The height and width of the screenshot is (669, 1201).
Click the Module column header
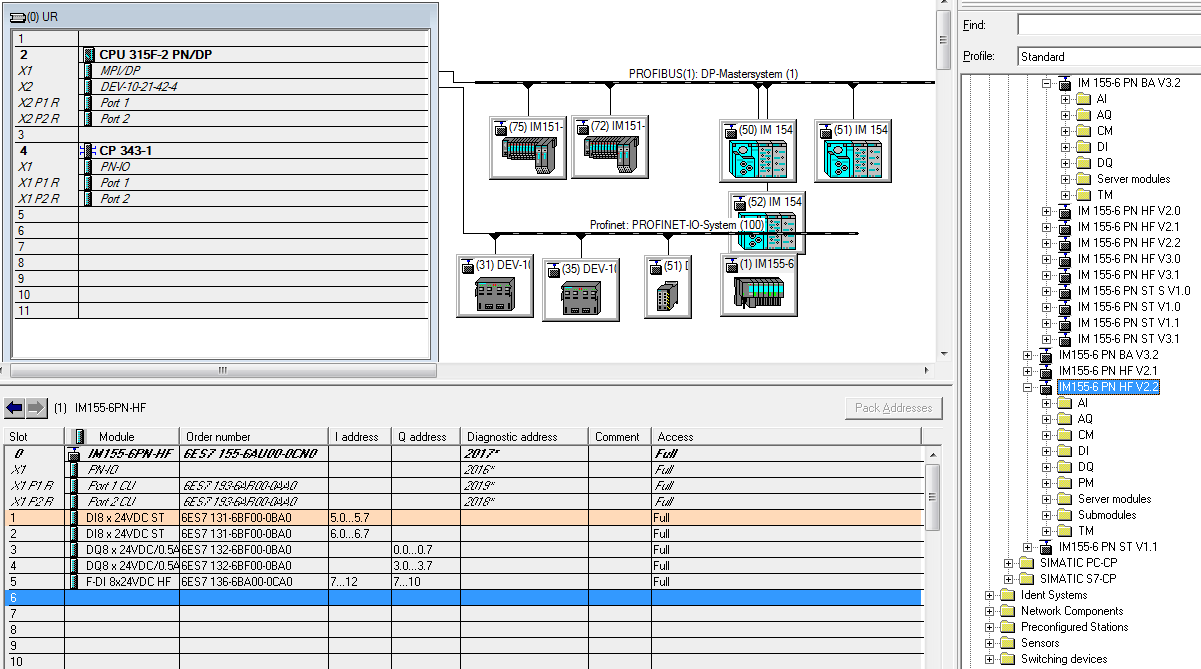click(122, 437)
